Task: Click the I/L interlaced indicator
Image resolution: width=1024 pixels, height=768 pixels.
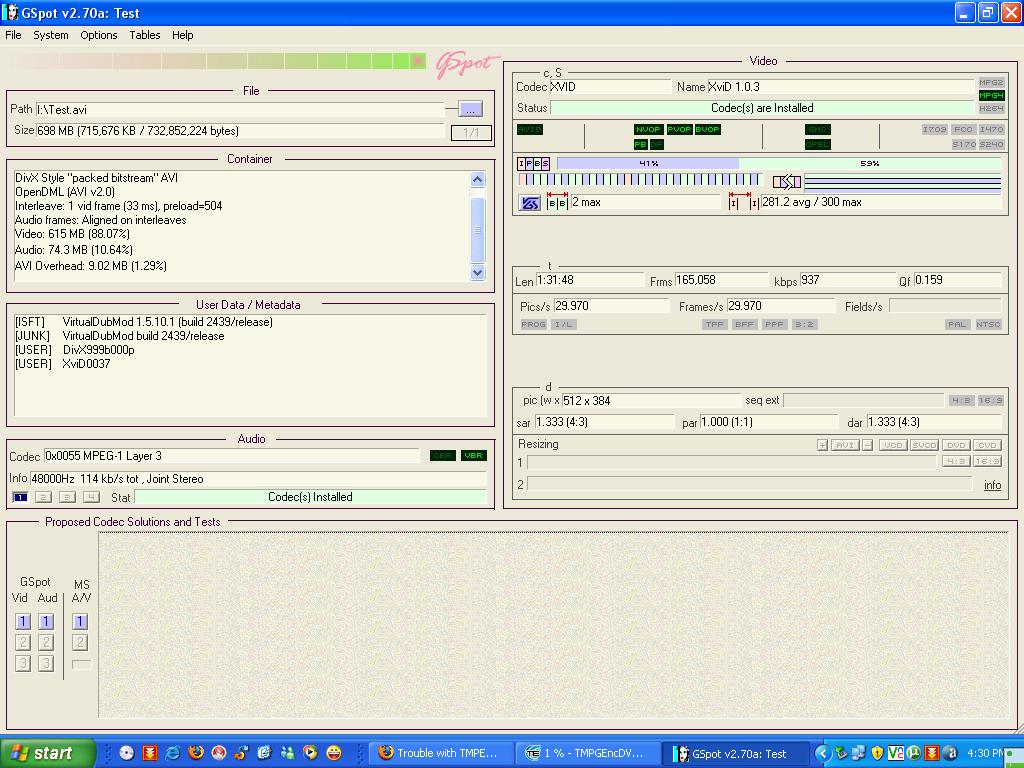Action: (563, 325)
